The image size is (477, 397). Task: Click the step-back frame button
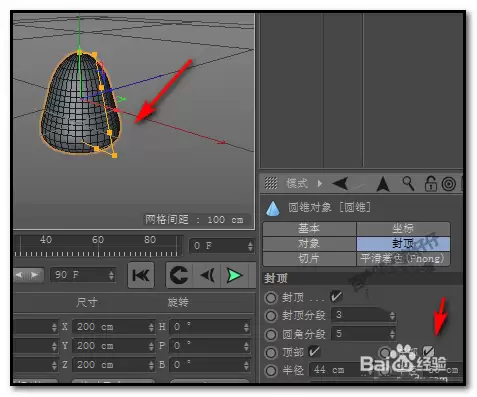click(207, 275)
